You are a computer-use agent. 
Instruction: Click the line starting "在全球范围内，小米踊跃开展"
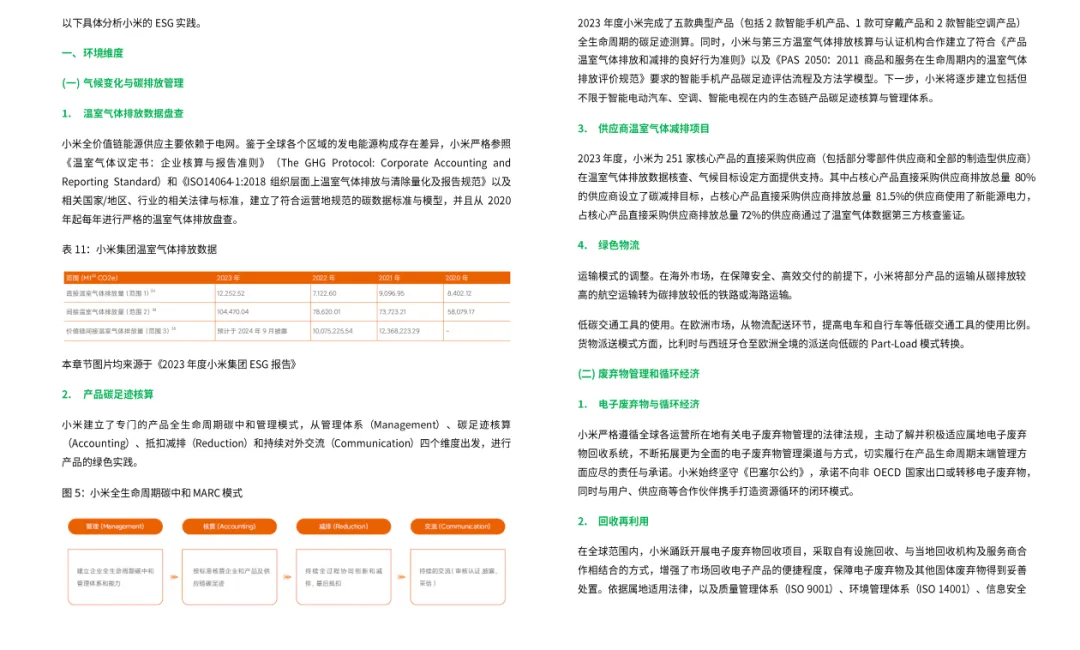pos(802,552)
